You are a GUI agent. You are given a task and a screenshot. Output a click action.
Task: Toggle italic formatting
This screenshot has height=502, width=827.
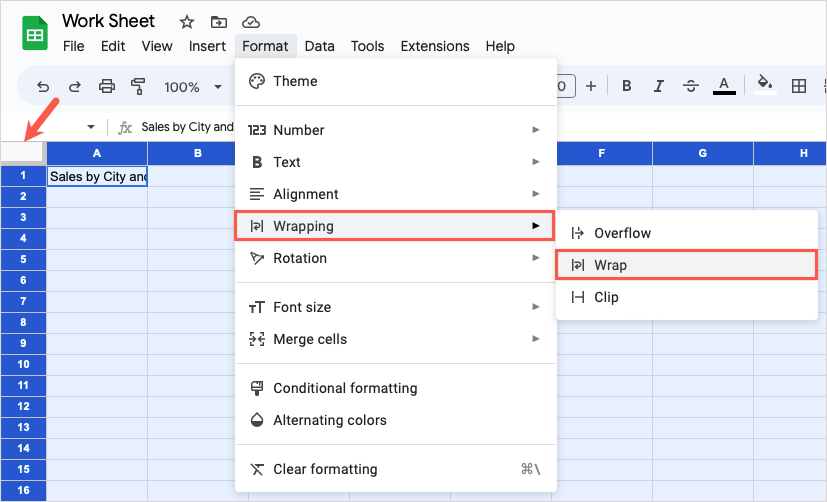pos(659,86)
